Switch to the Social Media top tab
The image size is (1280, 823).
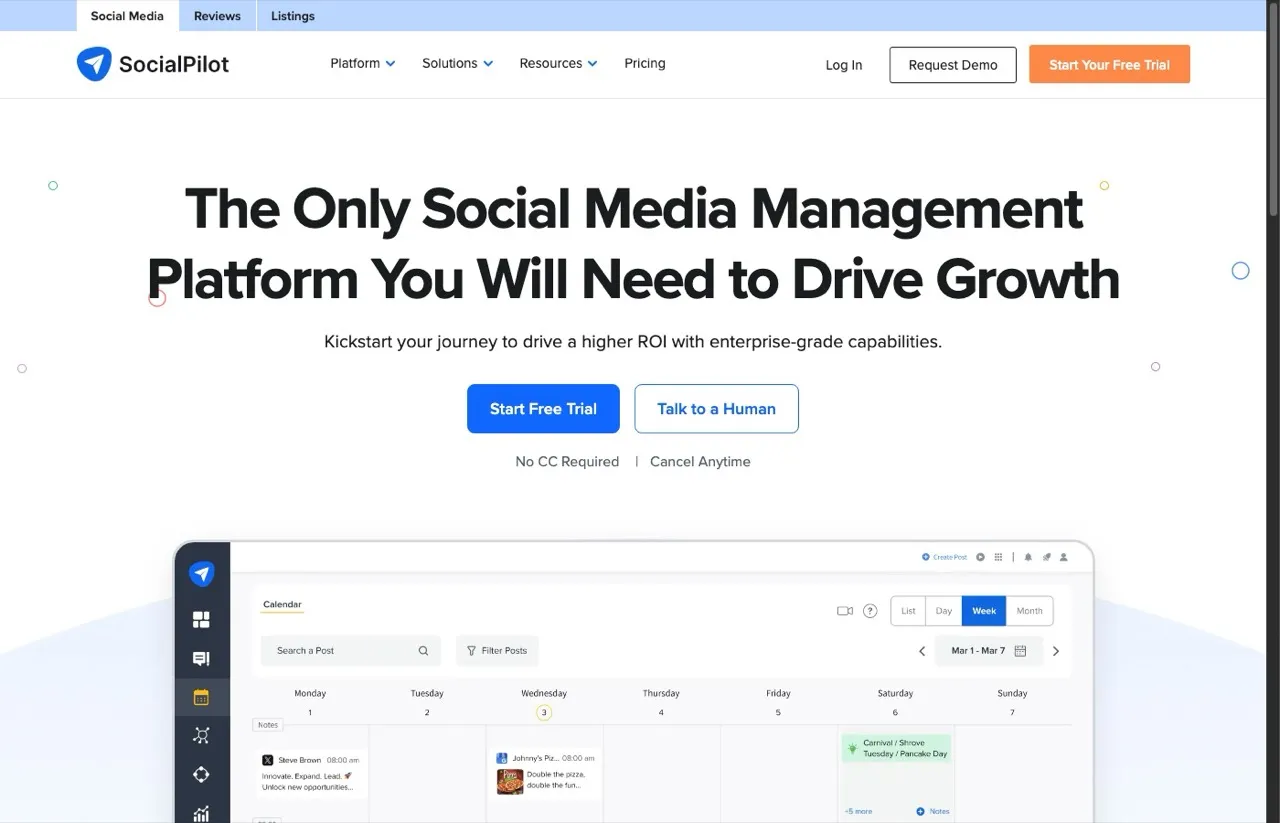(127, 16)
